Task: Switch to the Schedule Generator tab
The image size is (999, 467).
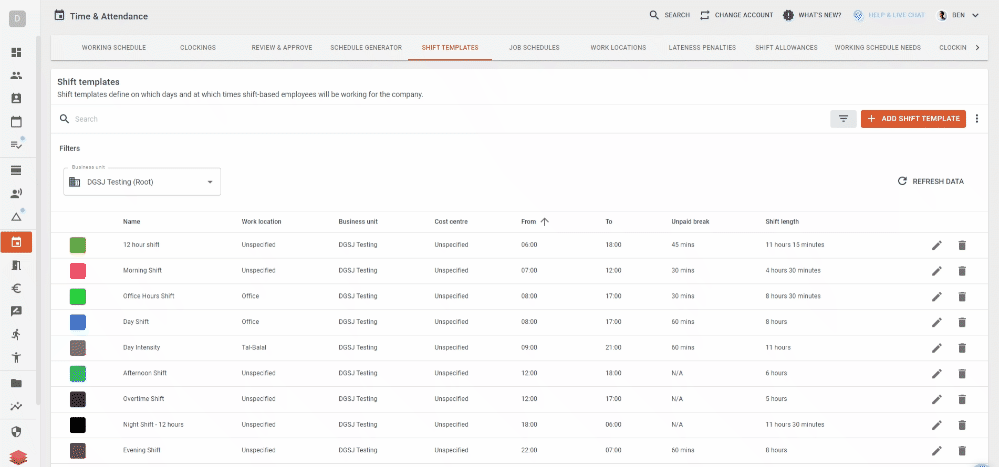Action: pyautogui.click(x=366, y=48)
